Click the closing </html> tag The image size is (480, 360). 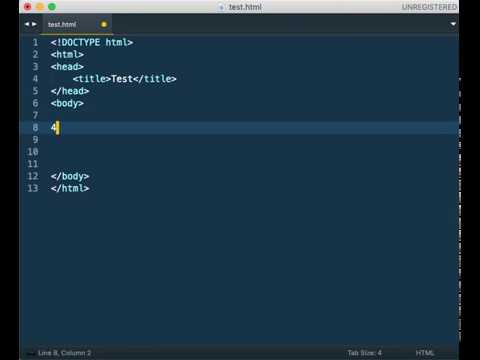click(x=70, y=188)
